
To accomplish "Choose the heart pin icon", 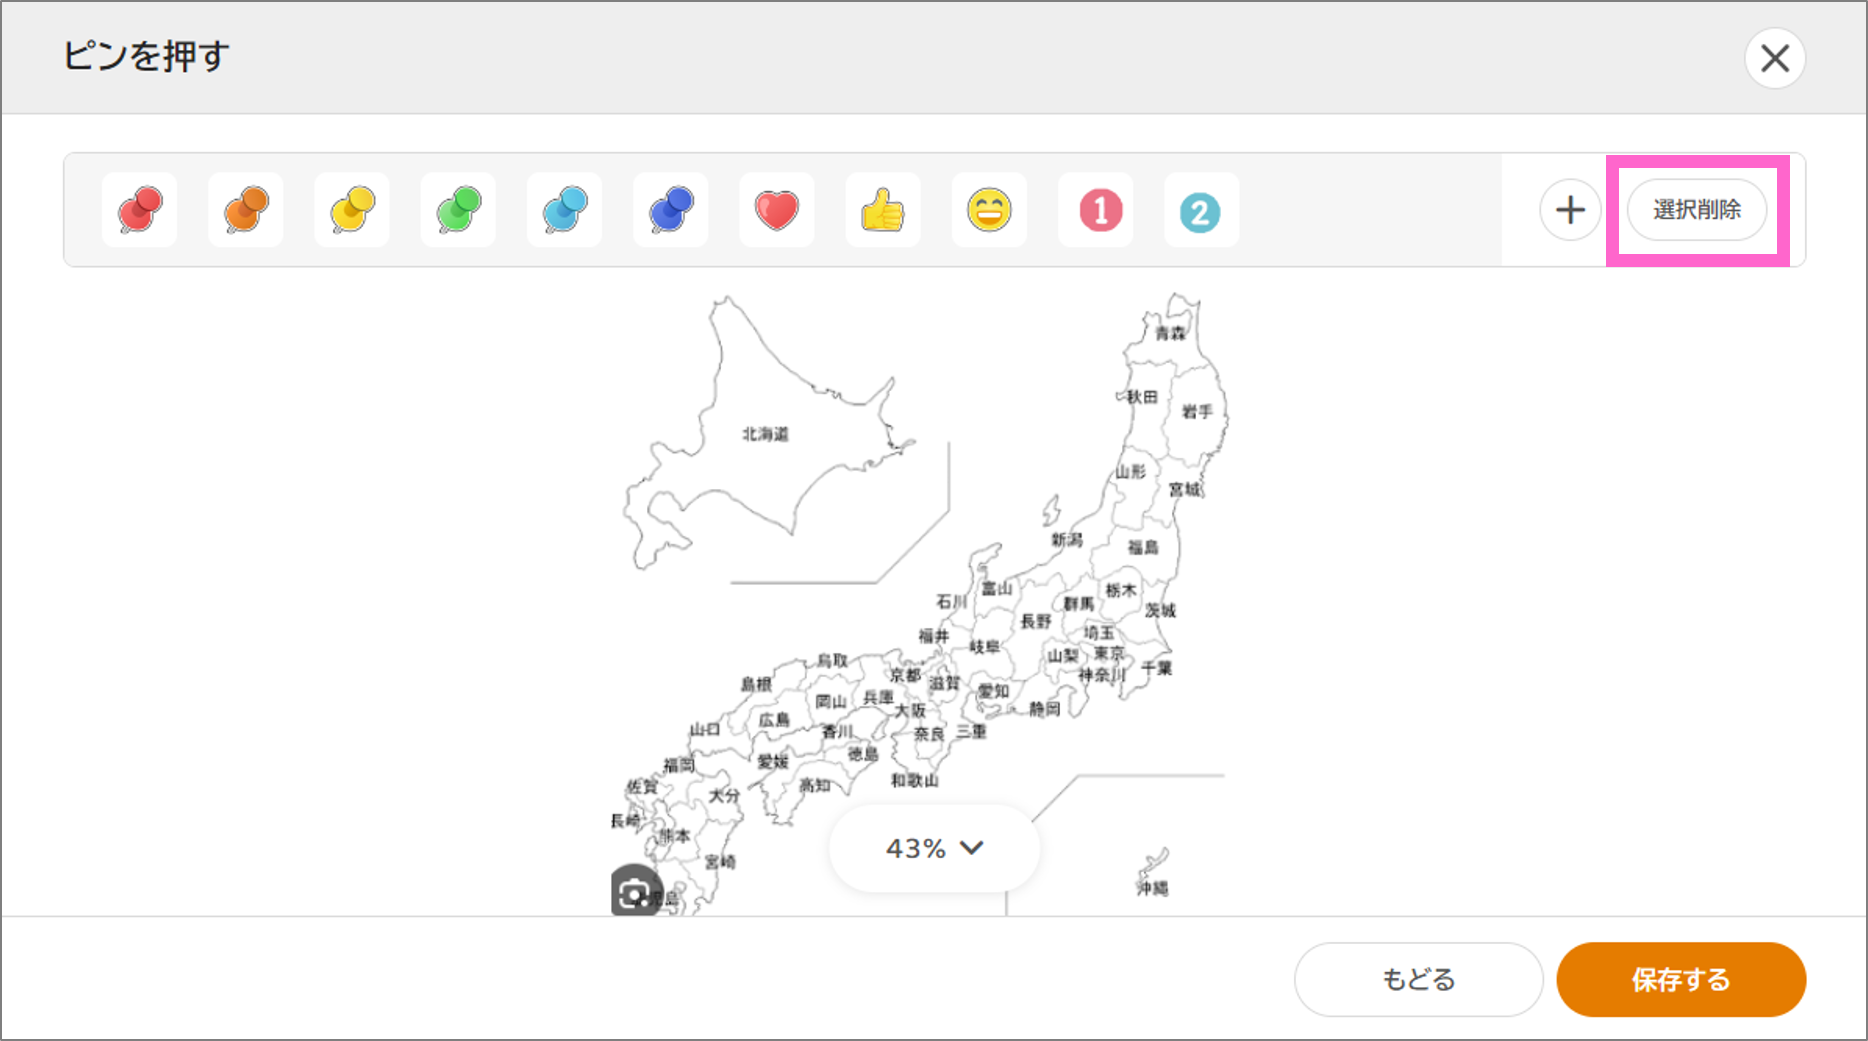I will pyautogui.click(x=776, y=210).
